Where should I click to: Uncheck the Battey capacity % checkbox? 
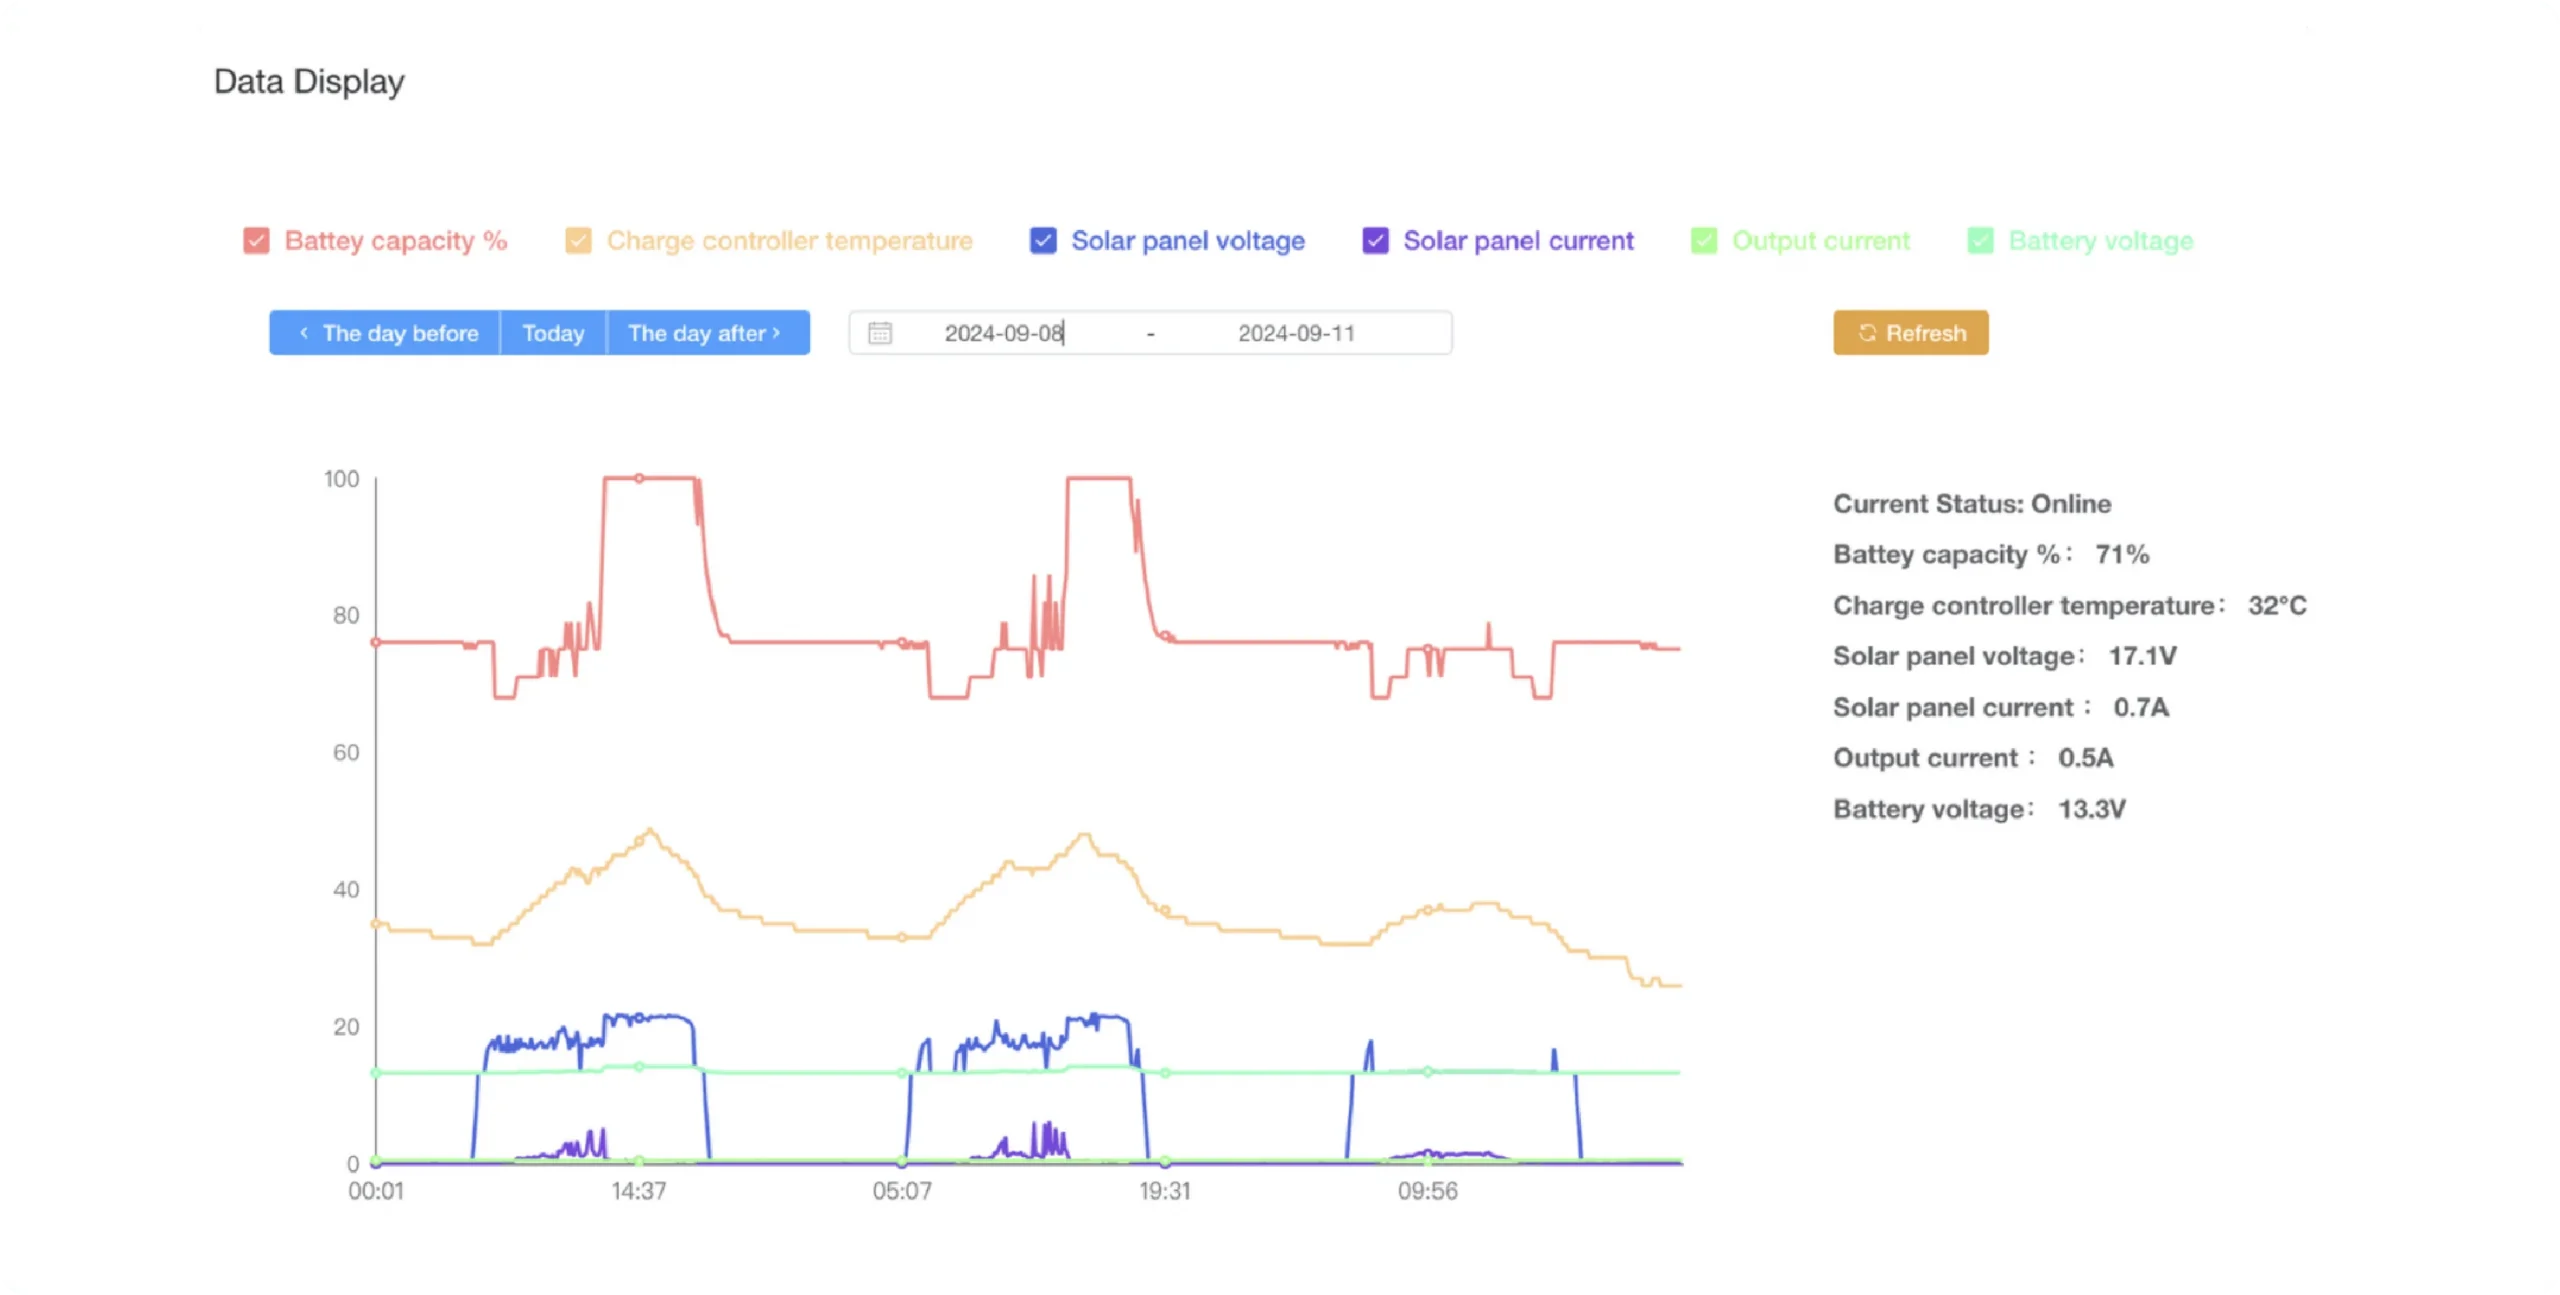[x=256, y=241]
